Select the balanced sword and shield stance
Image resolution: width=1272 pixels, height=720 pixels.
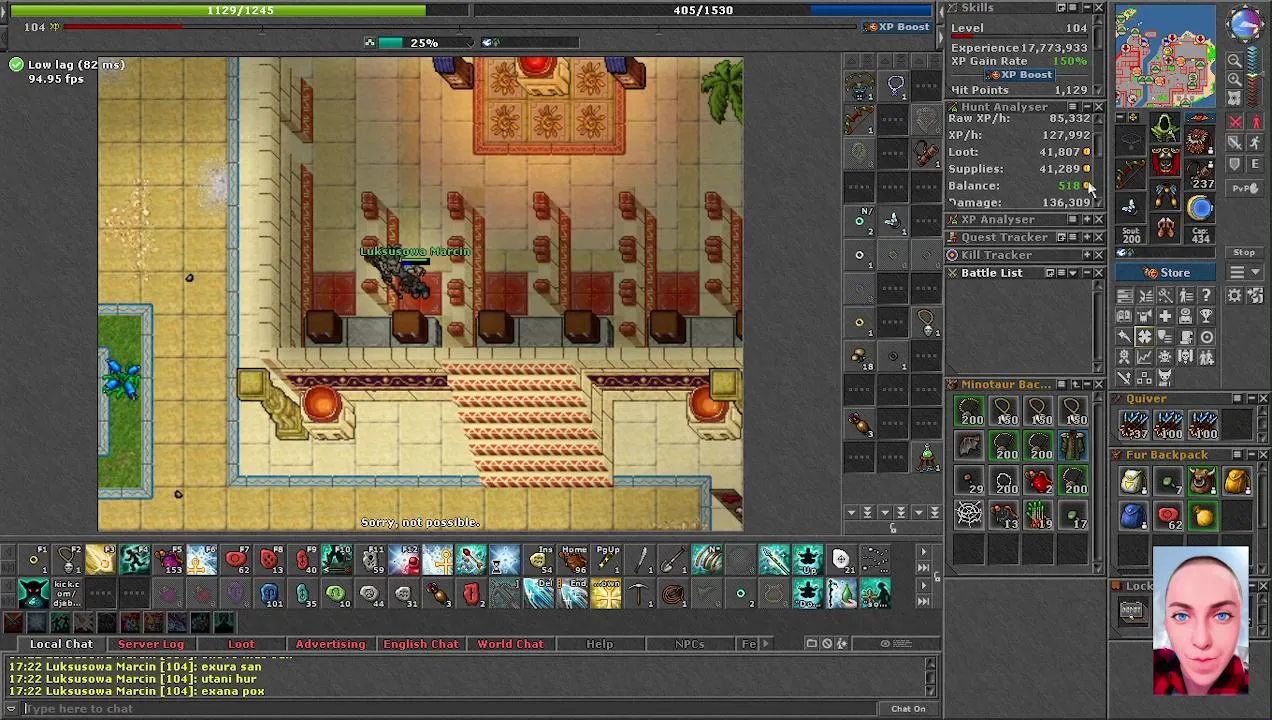pos(1236,143)
